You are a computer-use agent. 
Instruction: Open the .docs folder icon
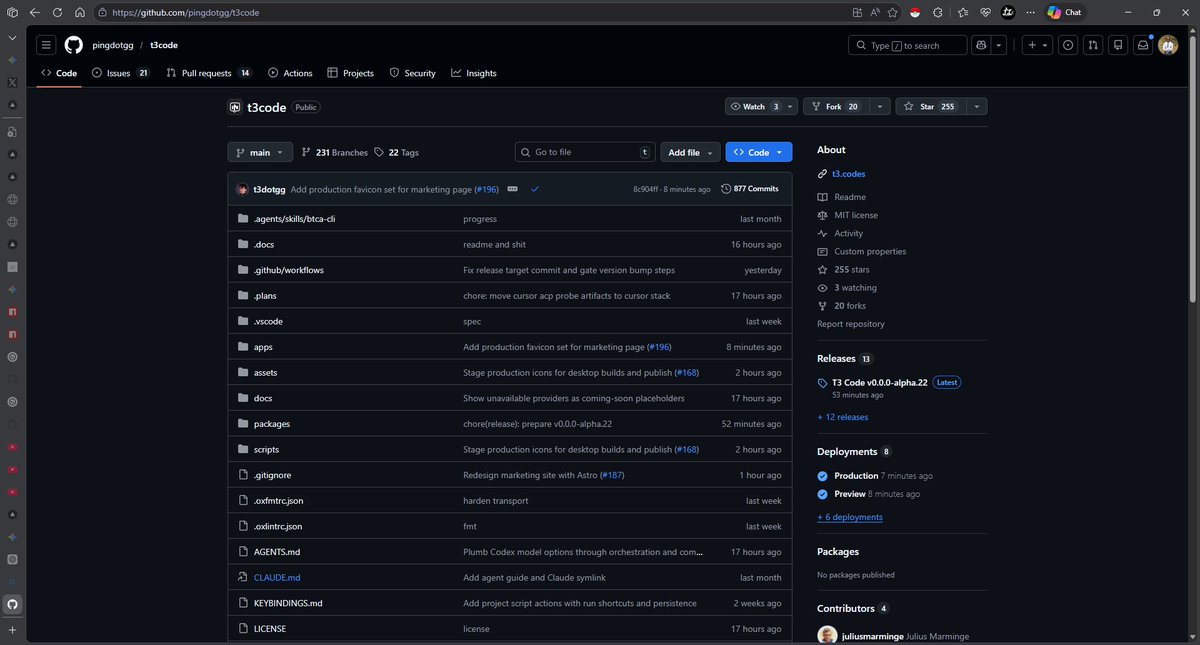click(242, 244)
